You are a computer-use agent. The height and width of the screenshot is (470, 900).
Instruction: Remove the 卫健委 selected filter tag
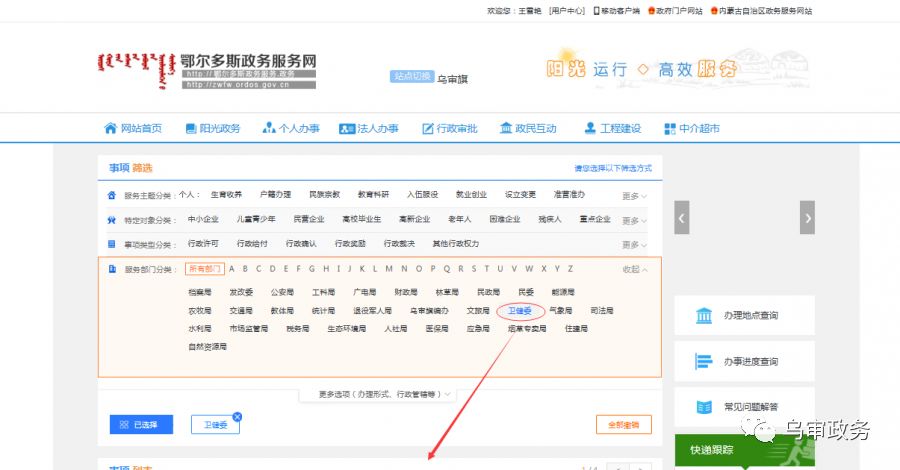(237, 417)
